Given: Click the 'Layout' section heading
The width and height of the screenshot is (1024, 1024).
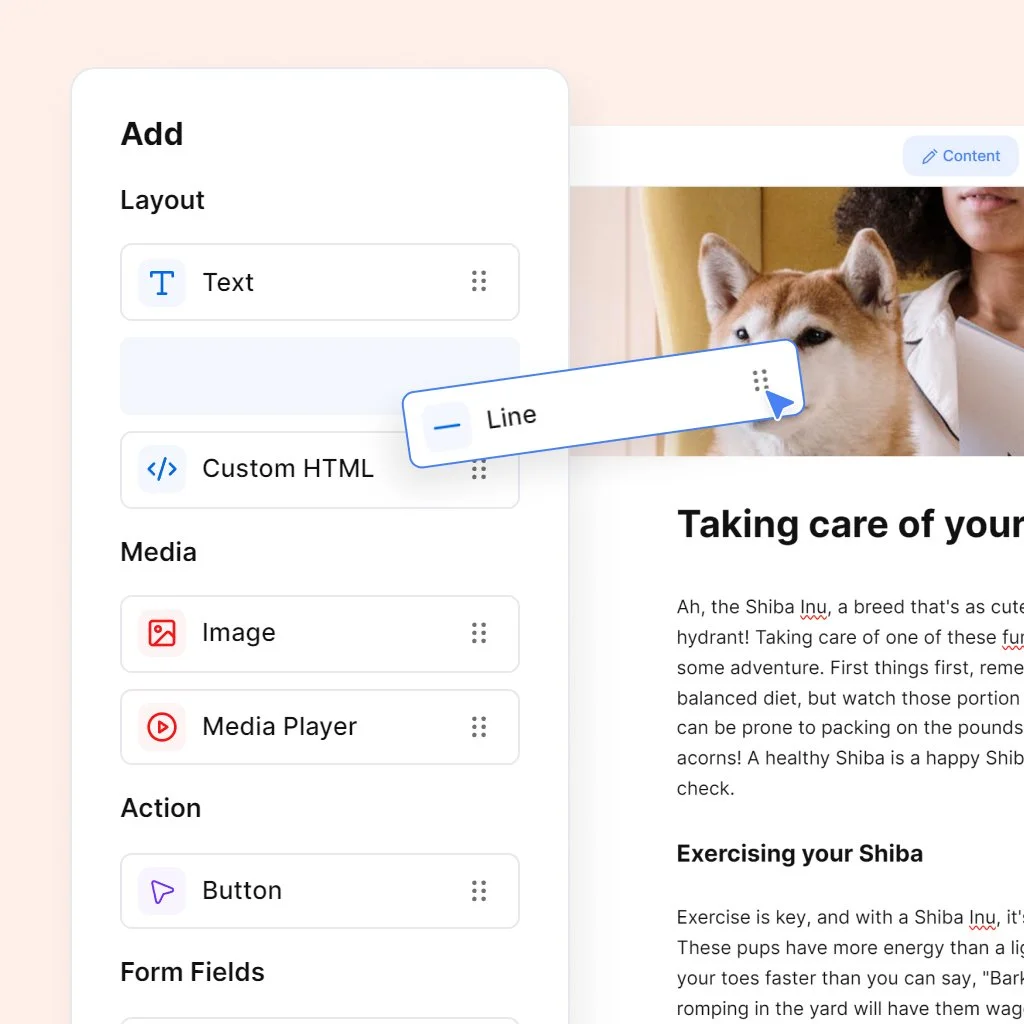Looking at the screenshot, I should 162,200.
